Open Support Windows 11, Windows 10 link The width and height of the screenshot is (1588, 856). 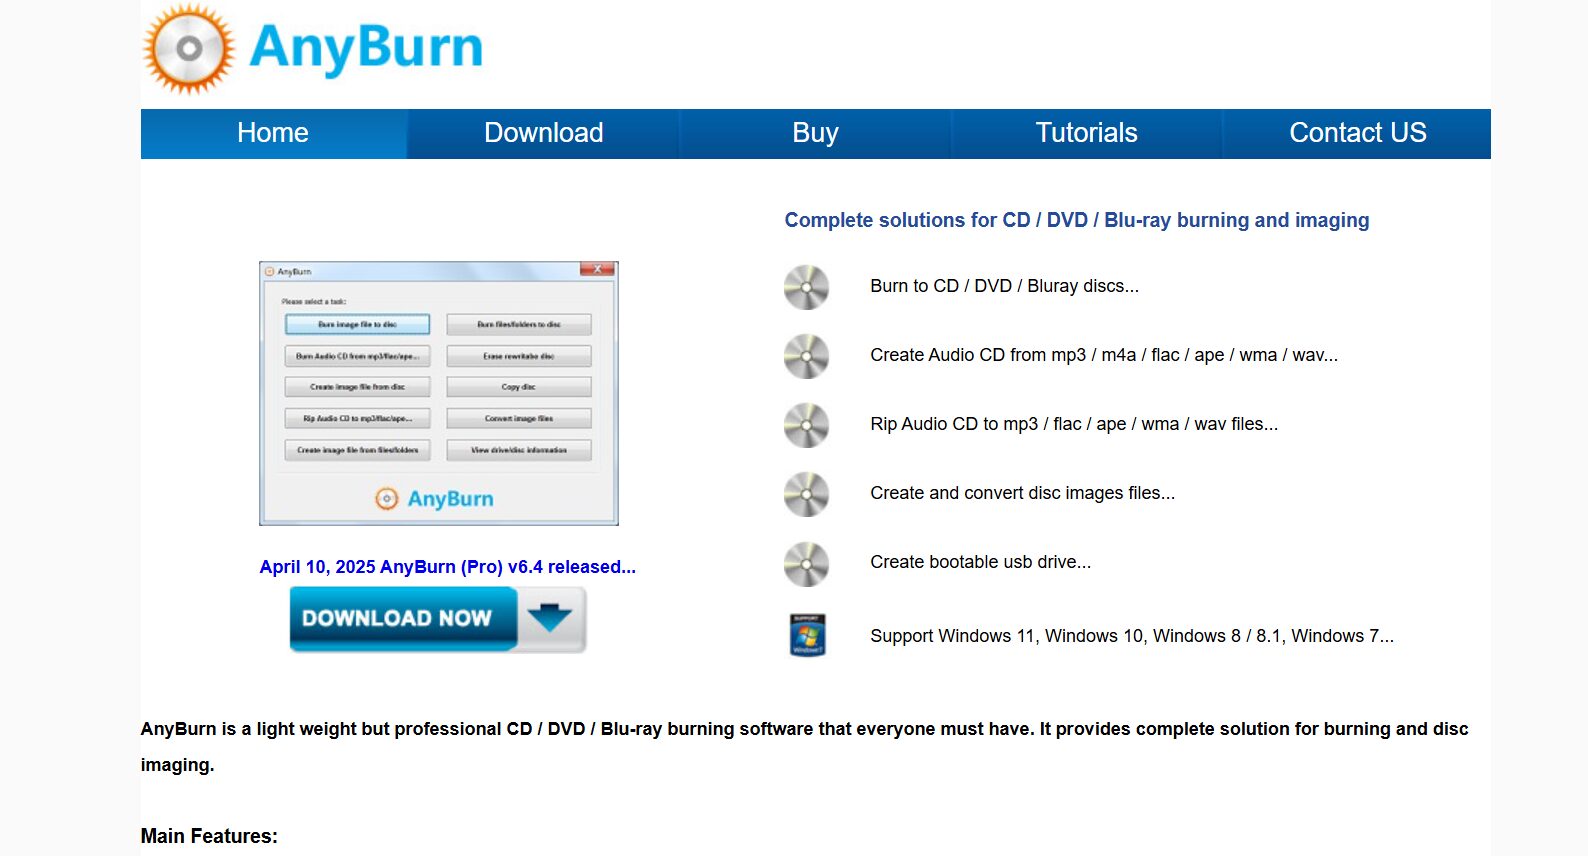coord(1132,636)
